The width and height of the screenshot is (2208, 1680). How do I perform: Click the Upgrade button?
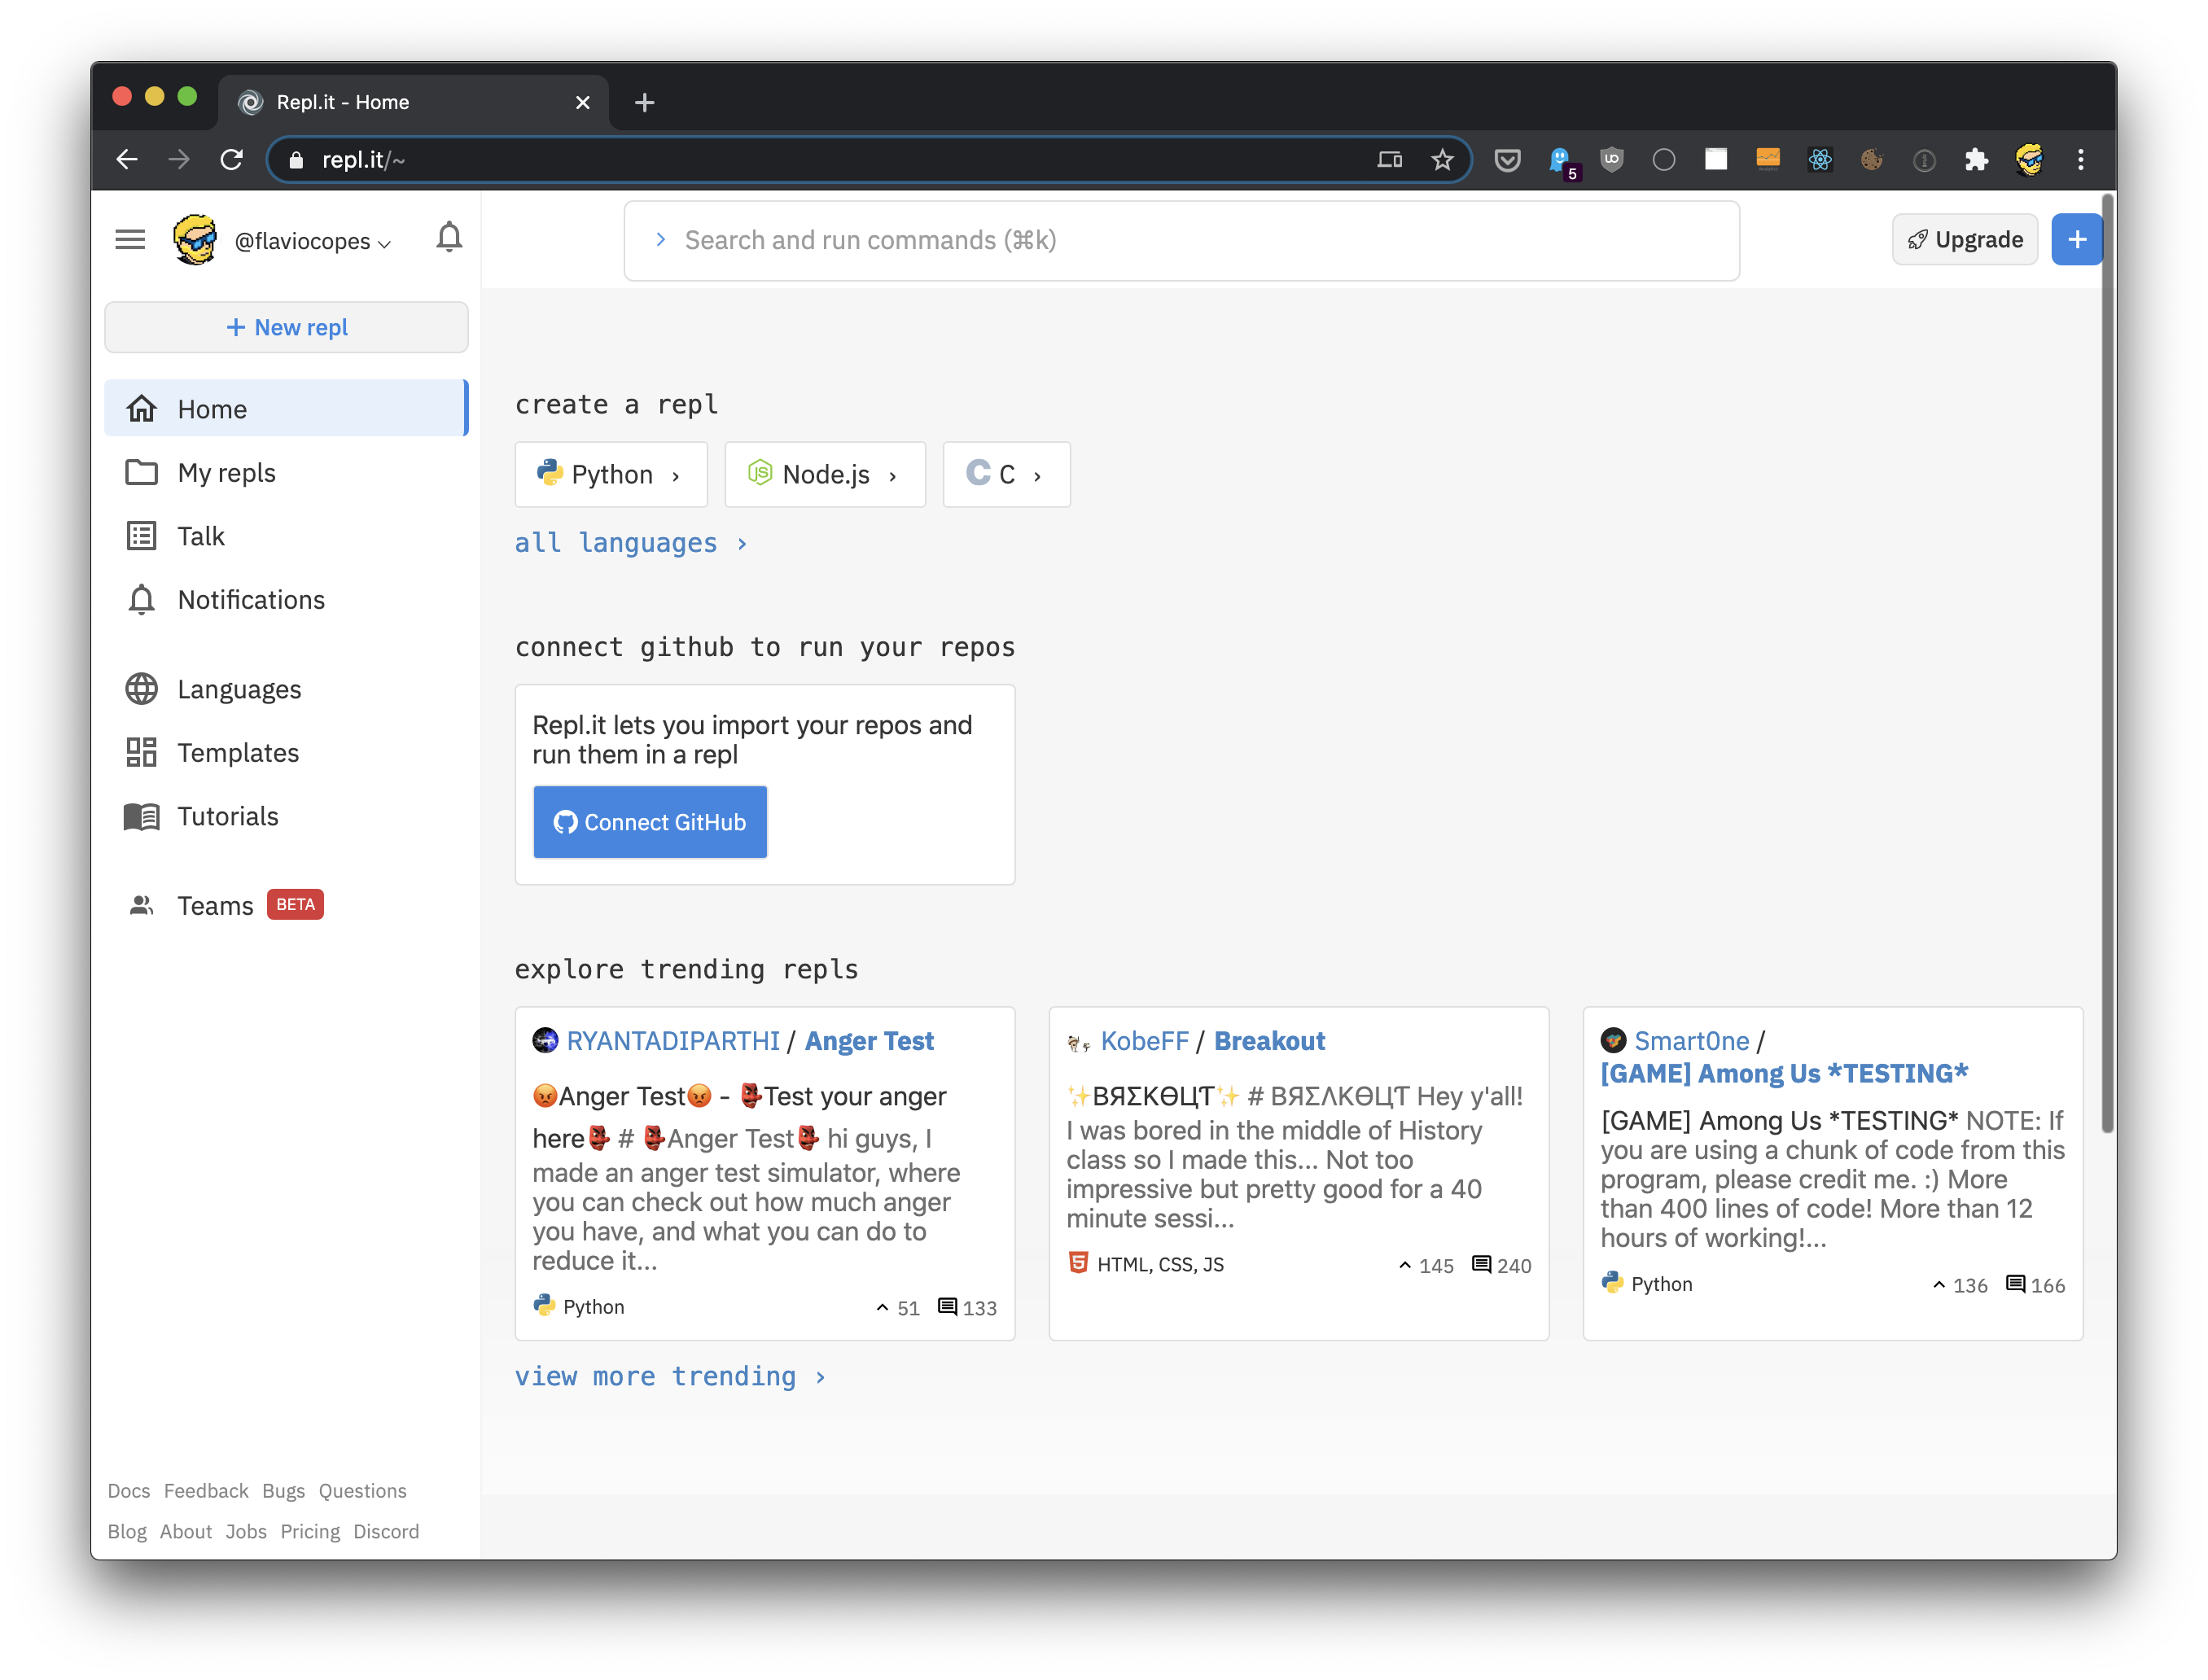point(1964,240)
